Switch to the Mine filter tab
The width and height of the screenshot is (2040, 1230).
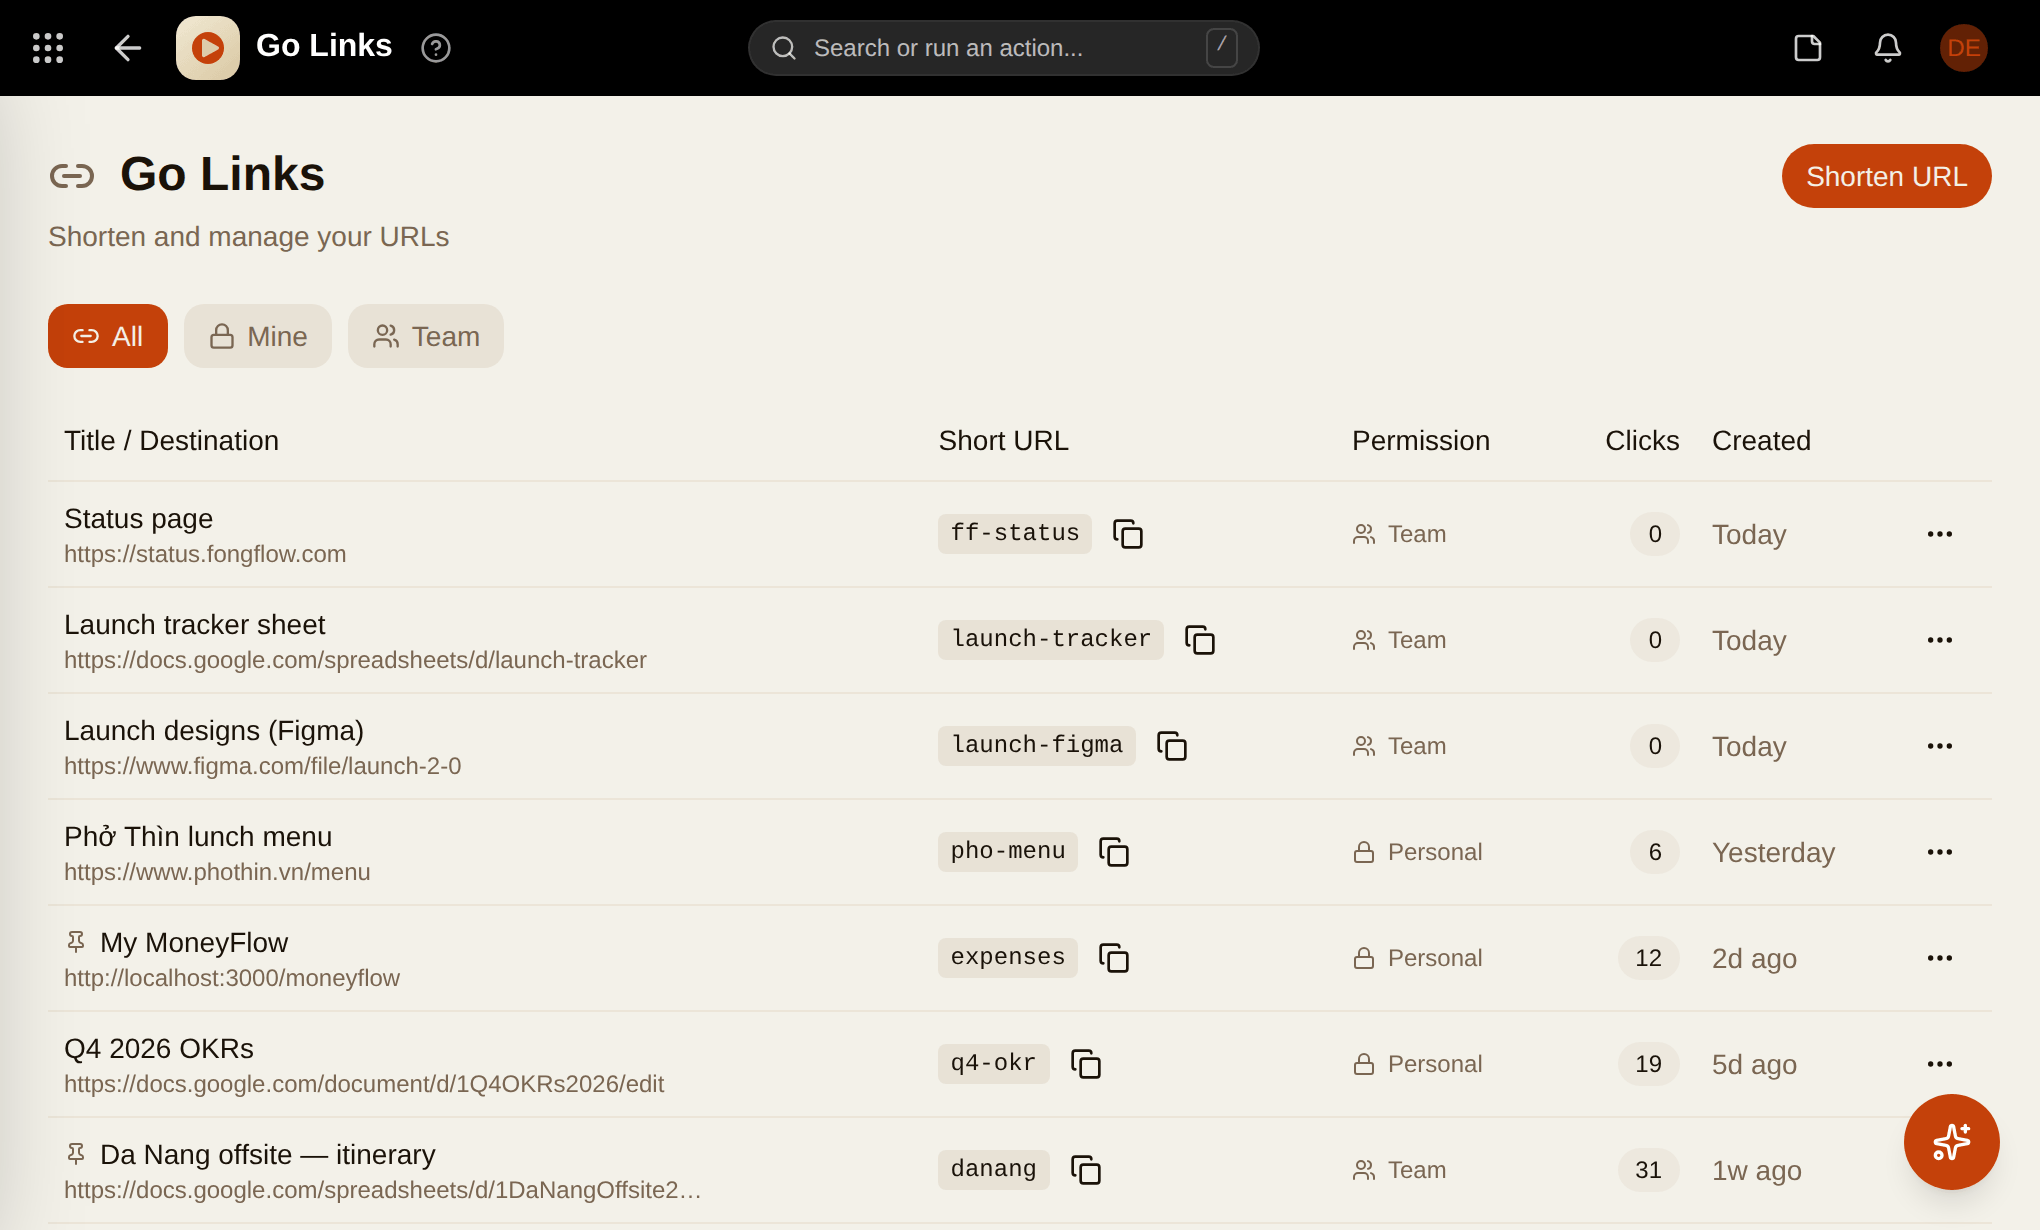(x=258, y=336)
